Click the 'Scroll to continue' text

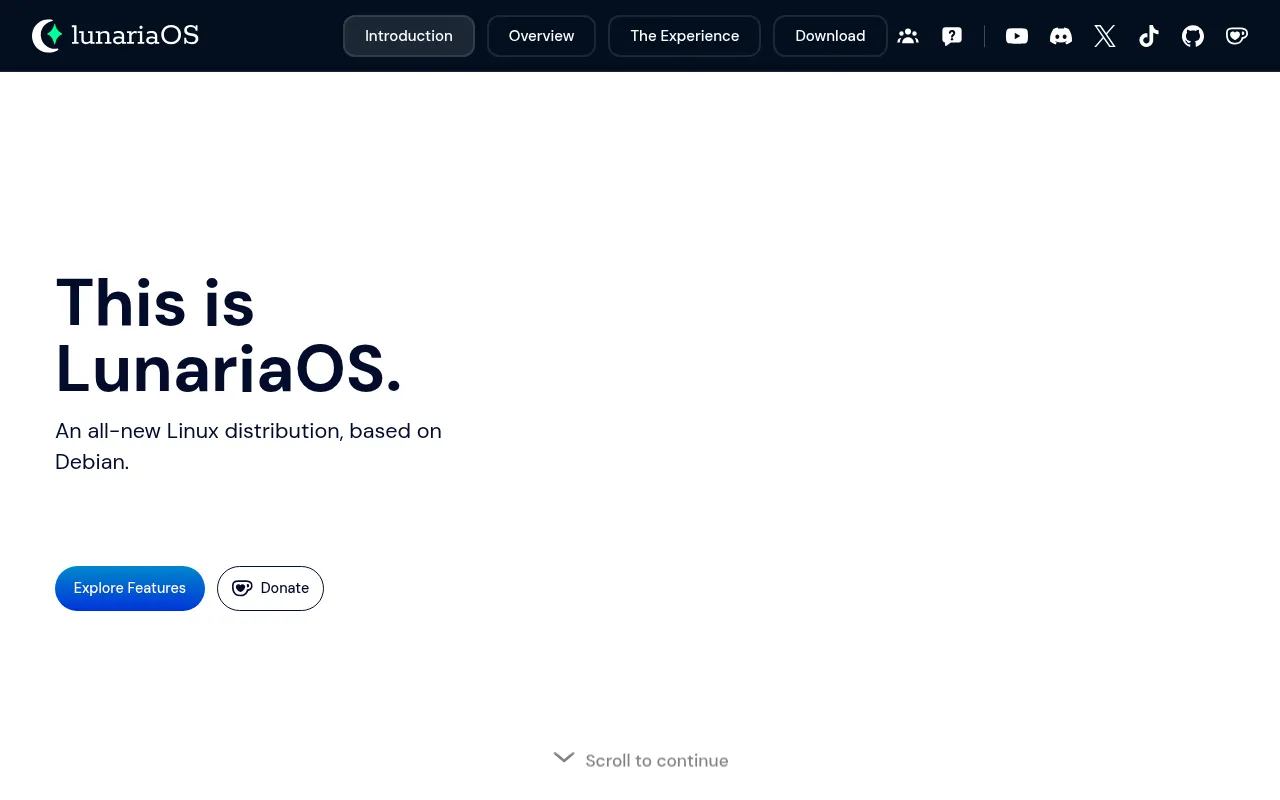coord(657,761)
